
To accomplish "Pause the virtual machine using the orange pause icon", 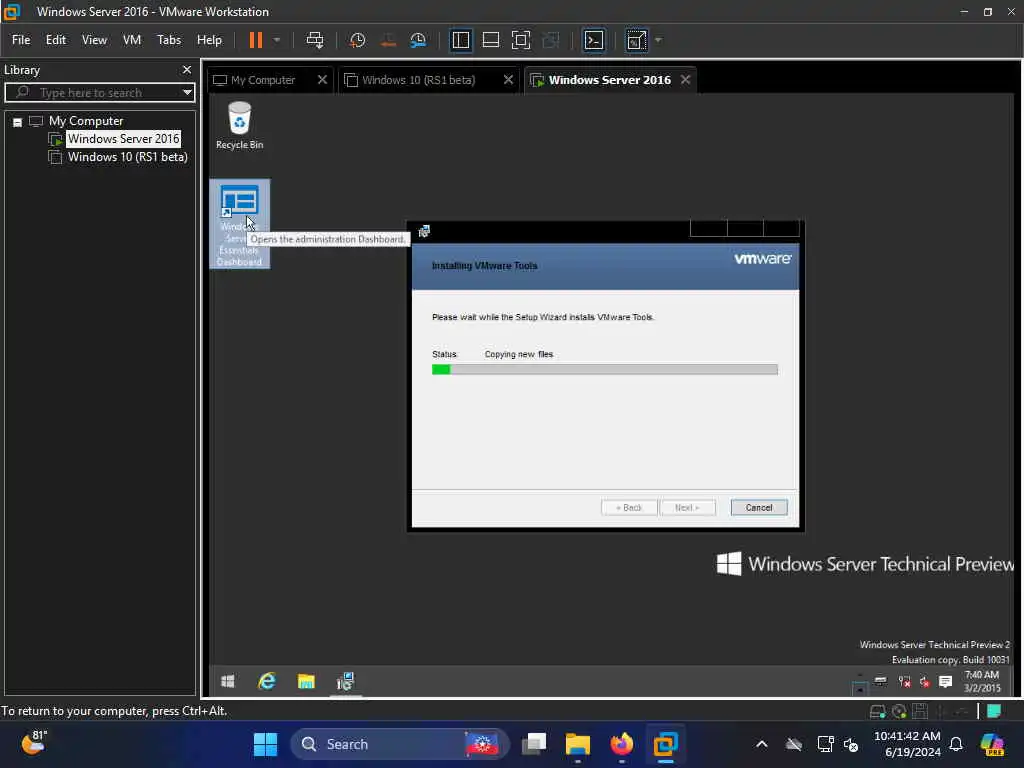I will [x=255, y=40].
